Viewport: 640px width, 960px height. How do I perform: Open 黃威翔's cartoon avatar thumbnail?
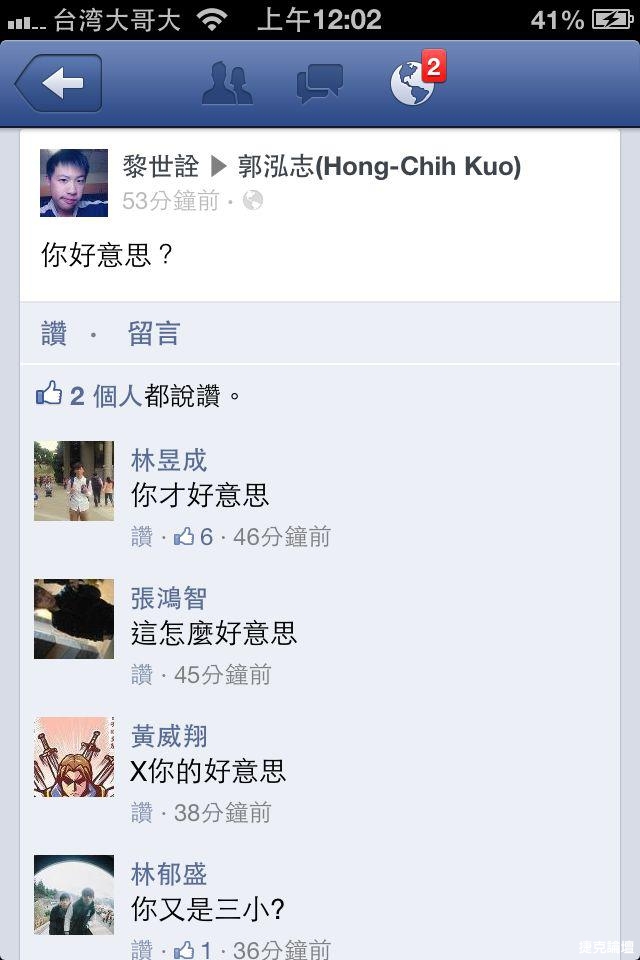tap(74, 757)
